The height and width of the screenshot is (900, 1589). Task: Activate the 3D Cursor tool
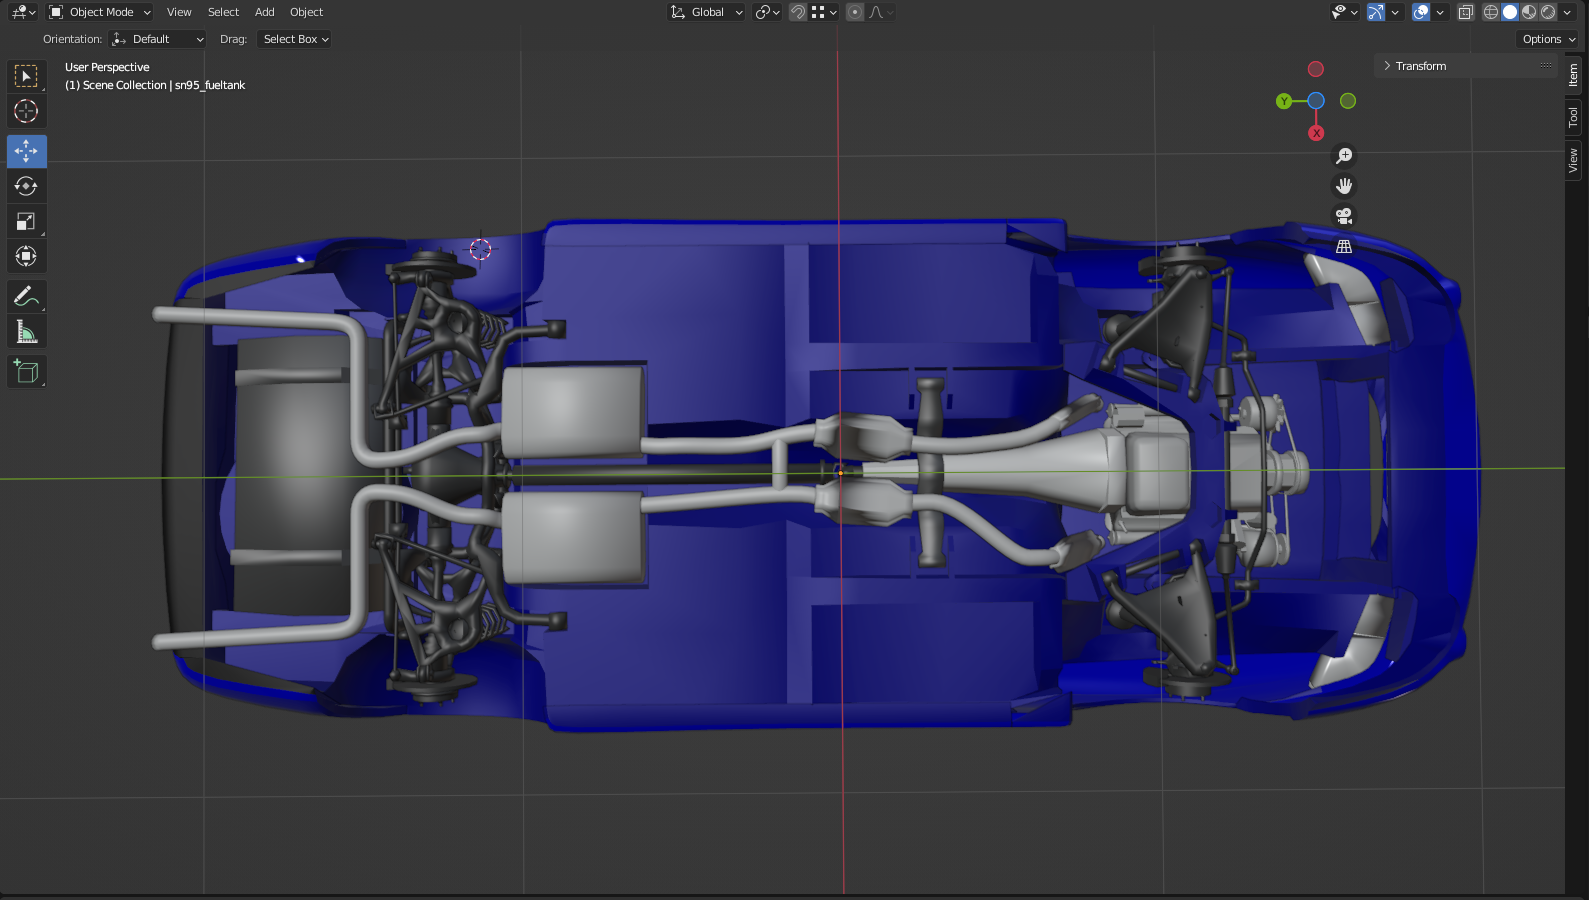(x=26, y=111)
